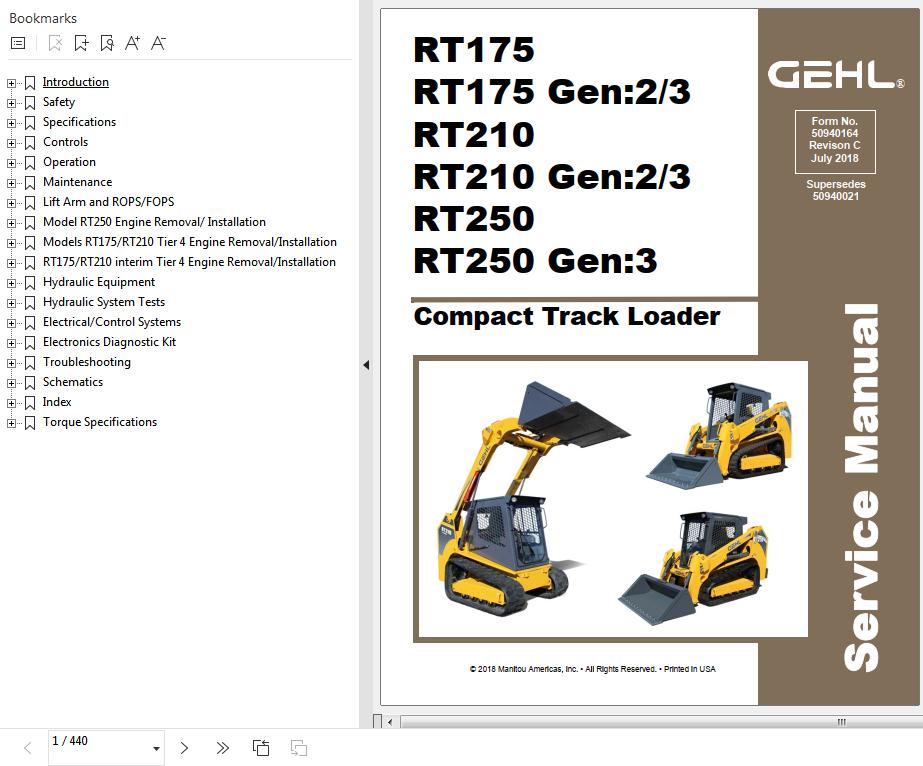The height and width of the screenshot is (766, 923).
Task: Expand the Troubleshooting bookmark node
Action: pos(11,363)
